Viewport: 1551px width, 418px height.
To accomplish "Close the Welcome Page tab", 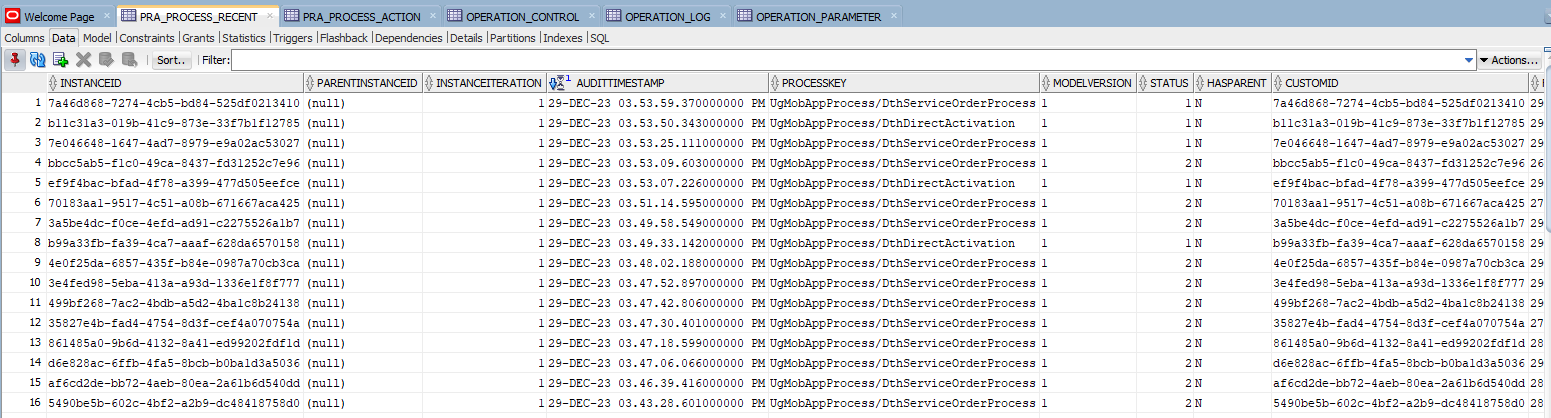I will tap(105, 17).
